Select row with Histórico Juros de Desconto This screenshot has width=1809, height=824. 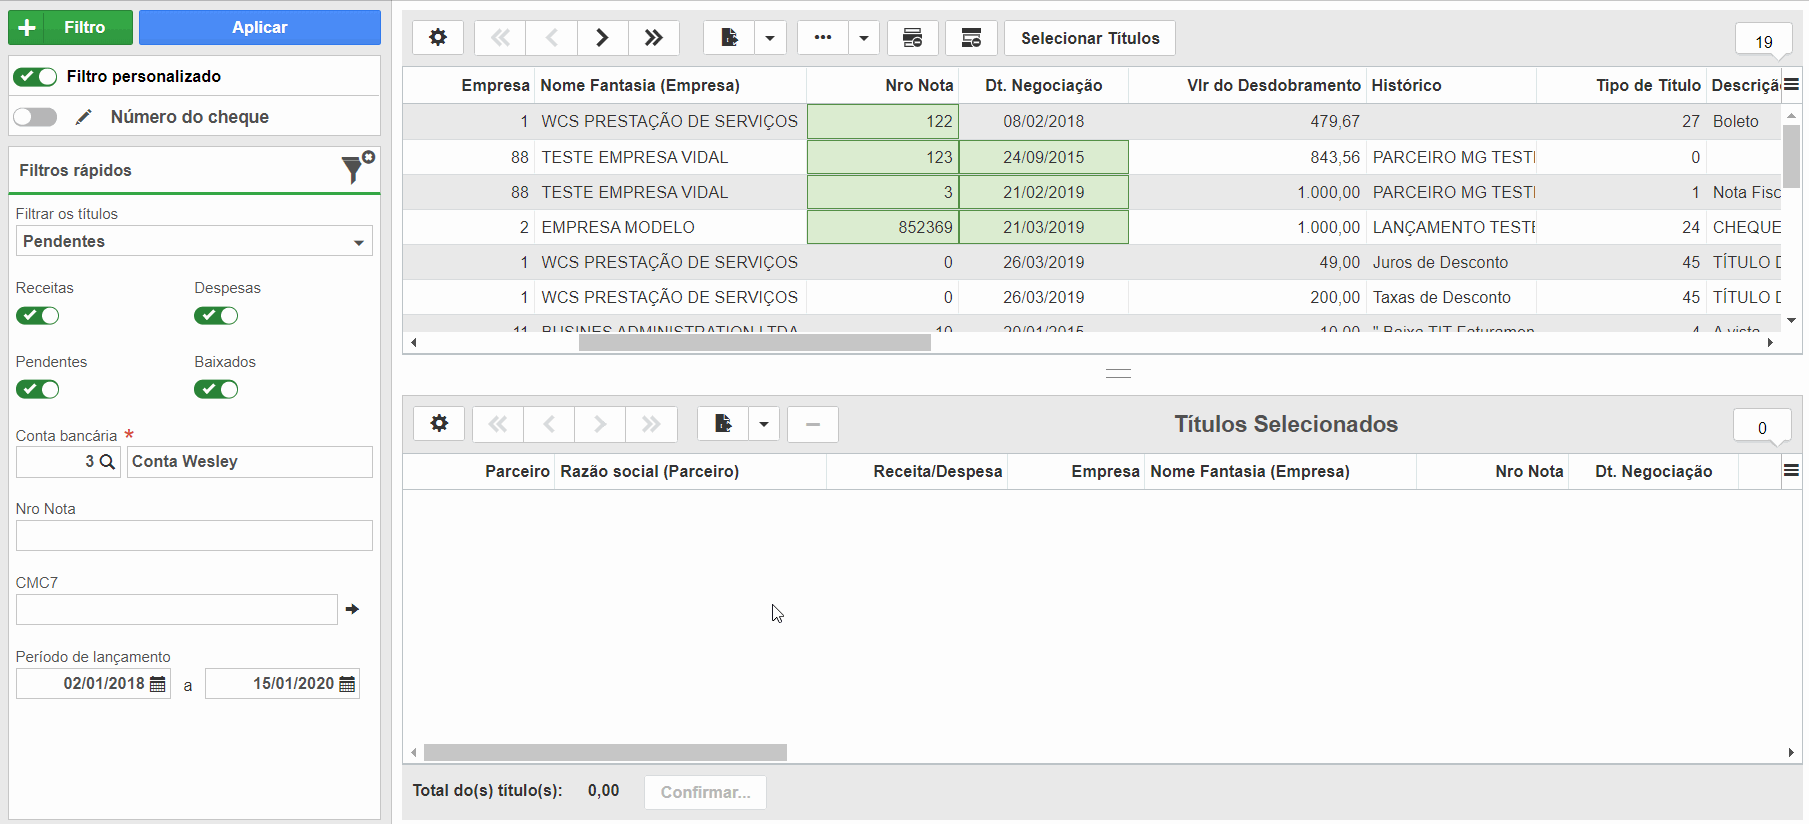[1092, 262]
